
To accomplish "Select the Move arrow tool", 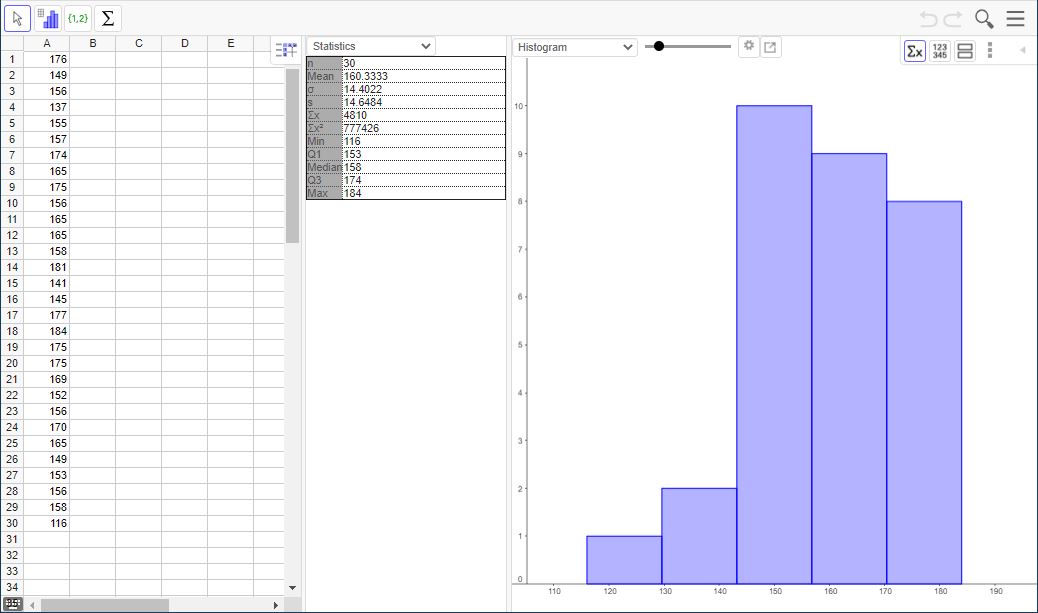I will coord(18,18).
